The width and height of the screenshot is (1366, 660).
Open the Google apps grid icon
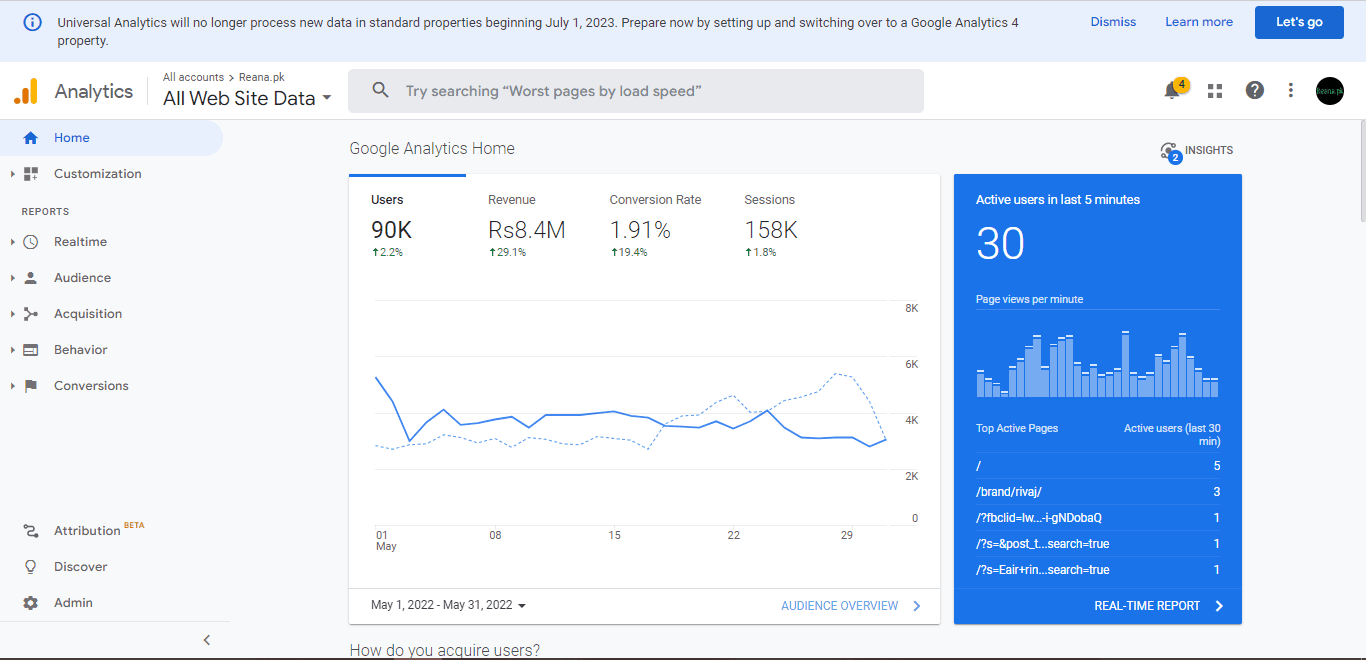pyautogui.click(x=1215, y=91)
